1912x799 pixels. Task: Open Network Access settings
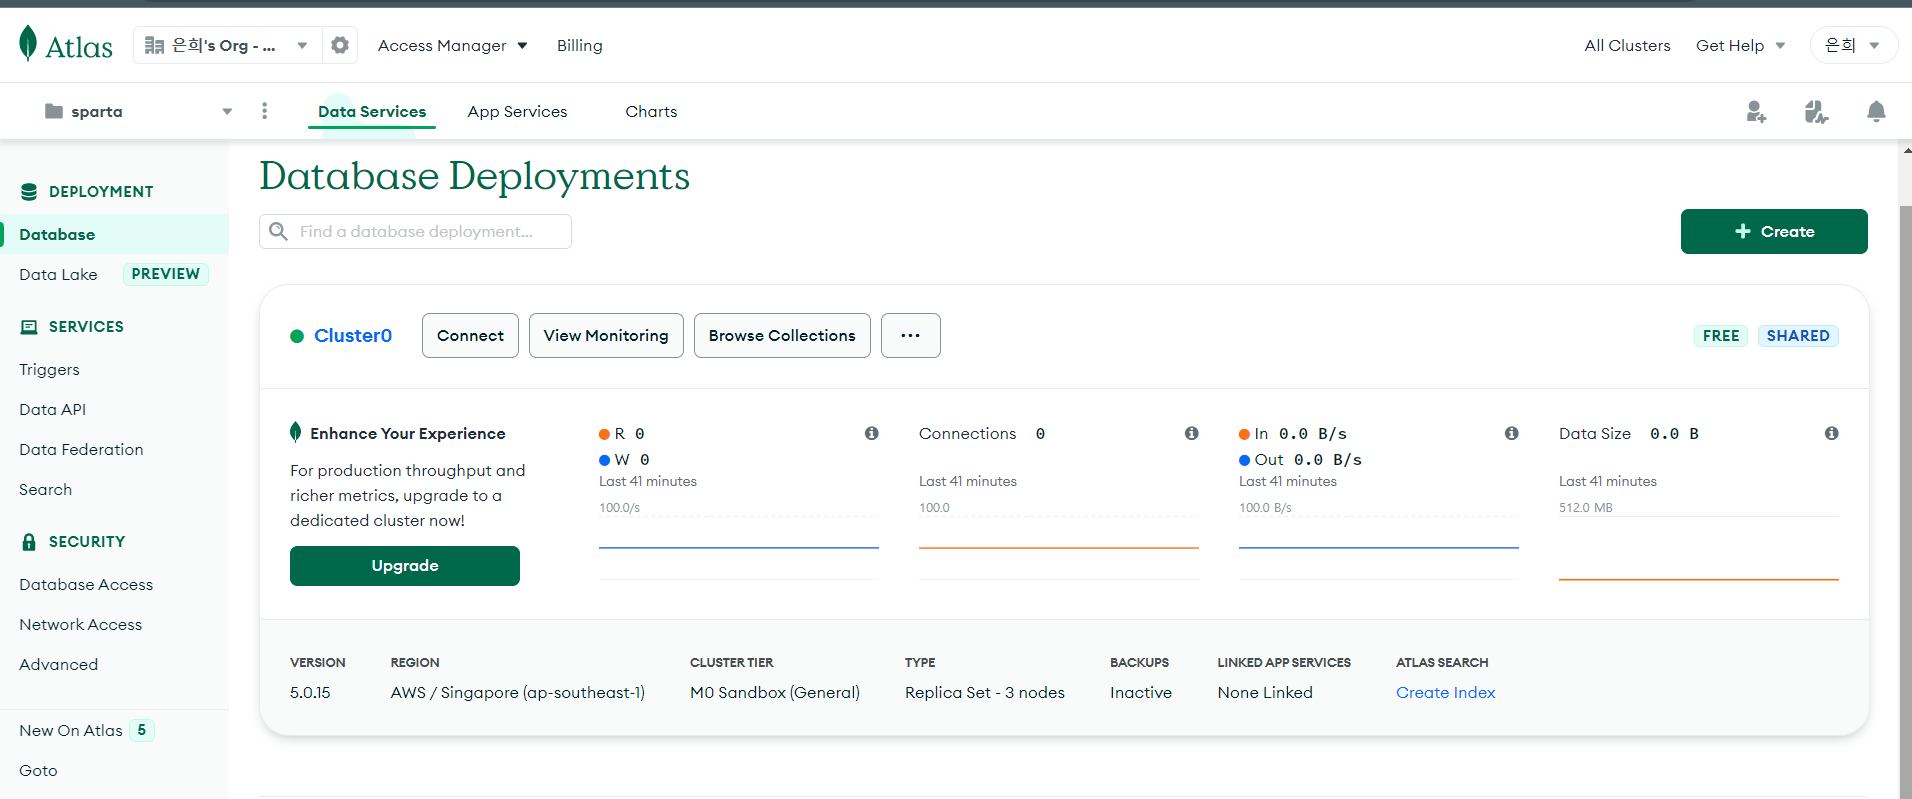pyautogui.click(x=80, y=625)
